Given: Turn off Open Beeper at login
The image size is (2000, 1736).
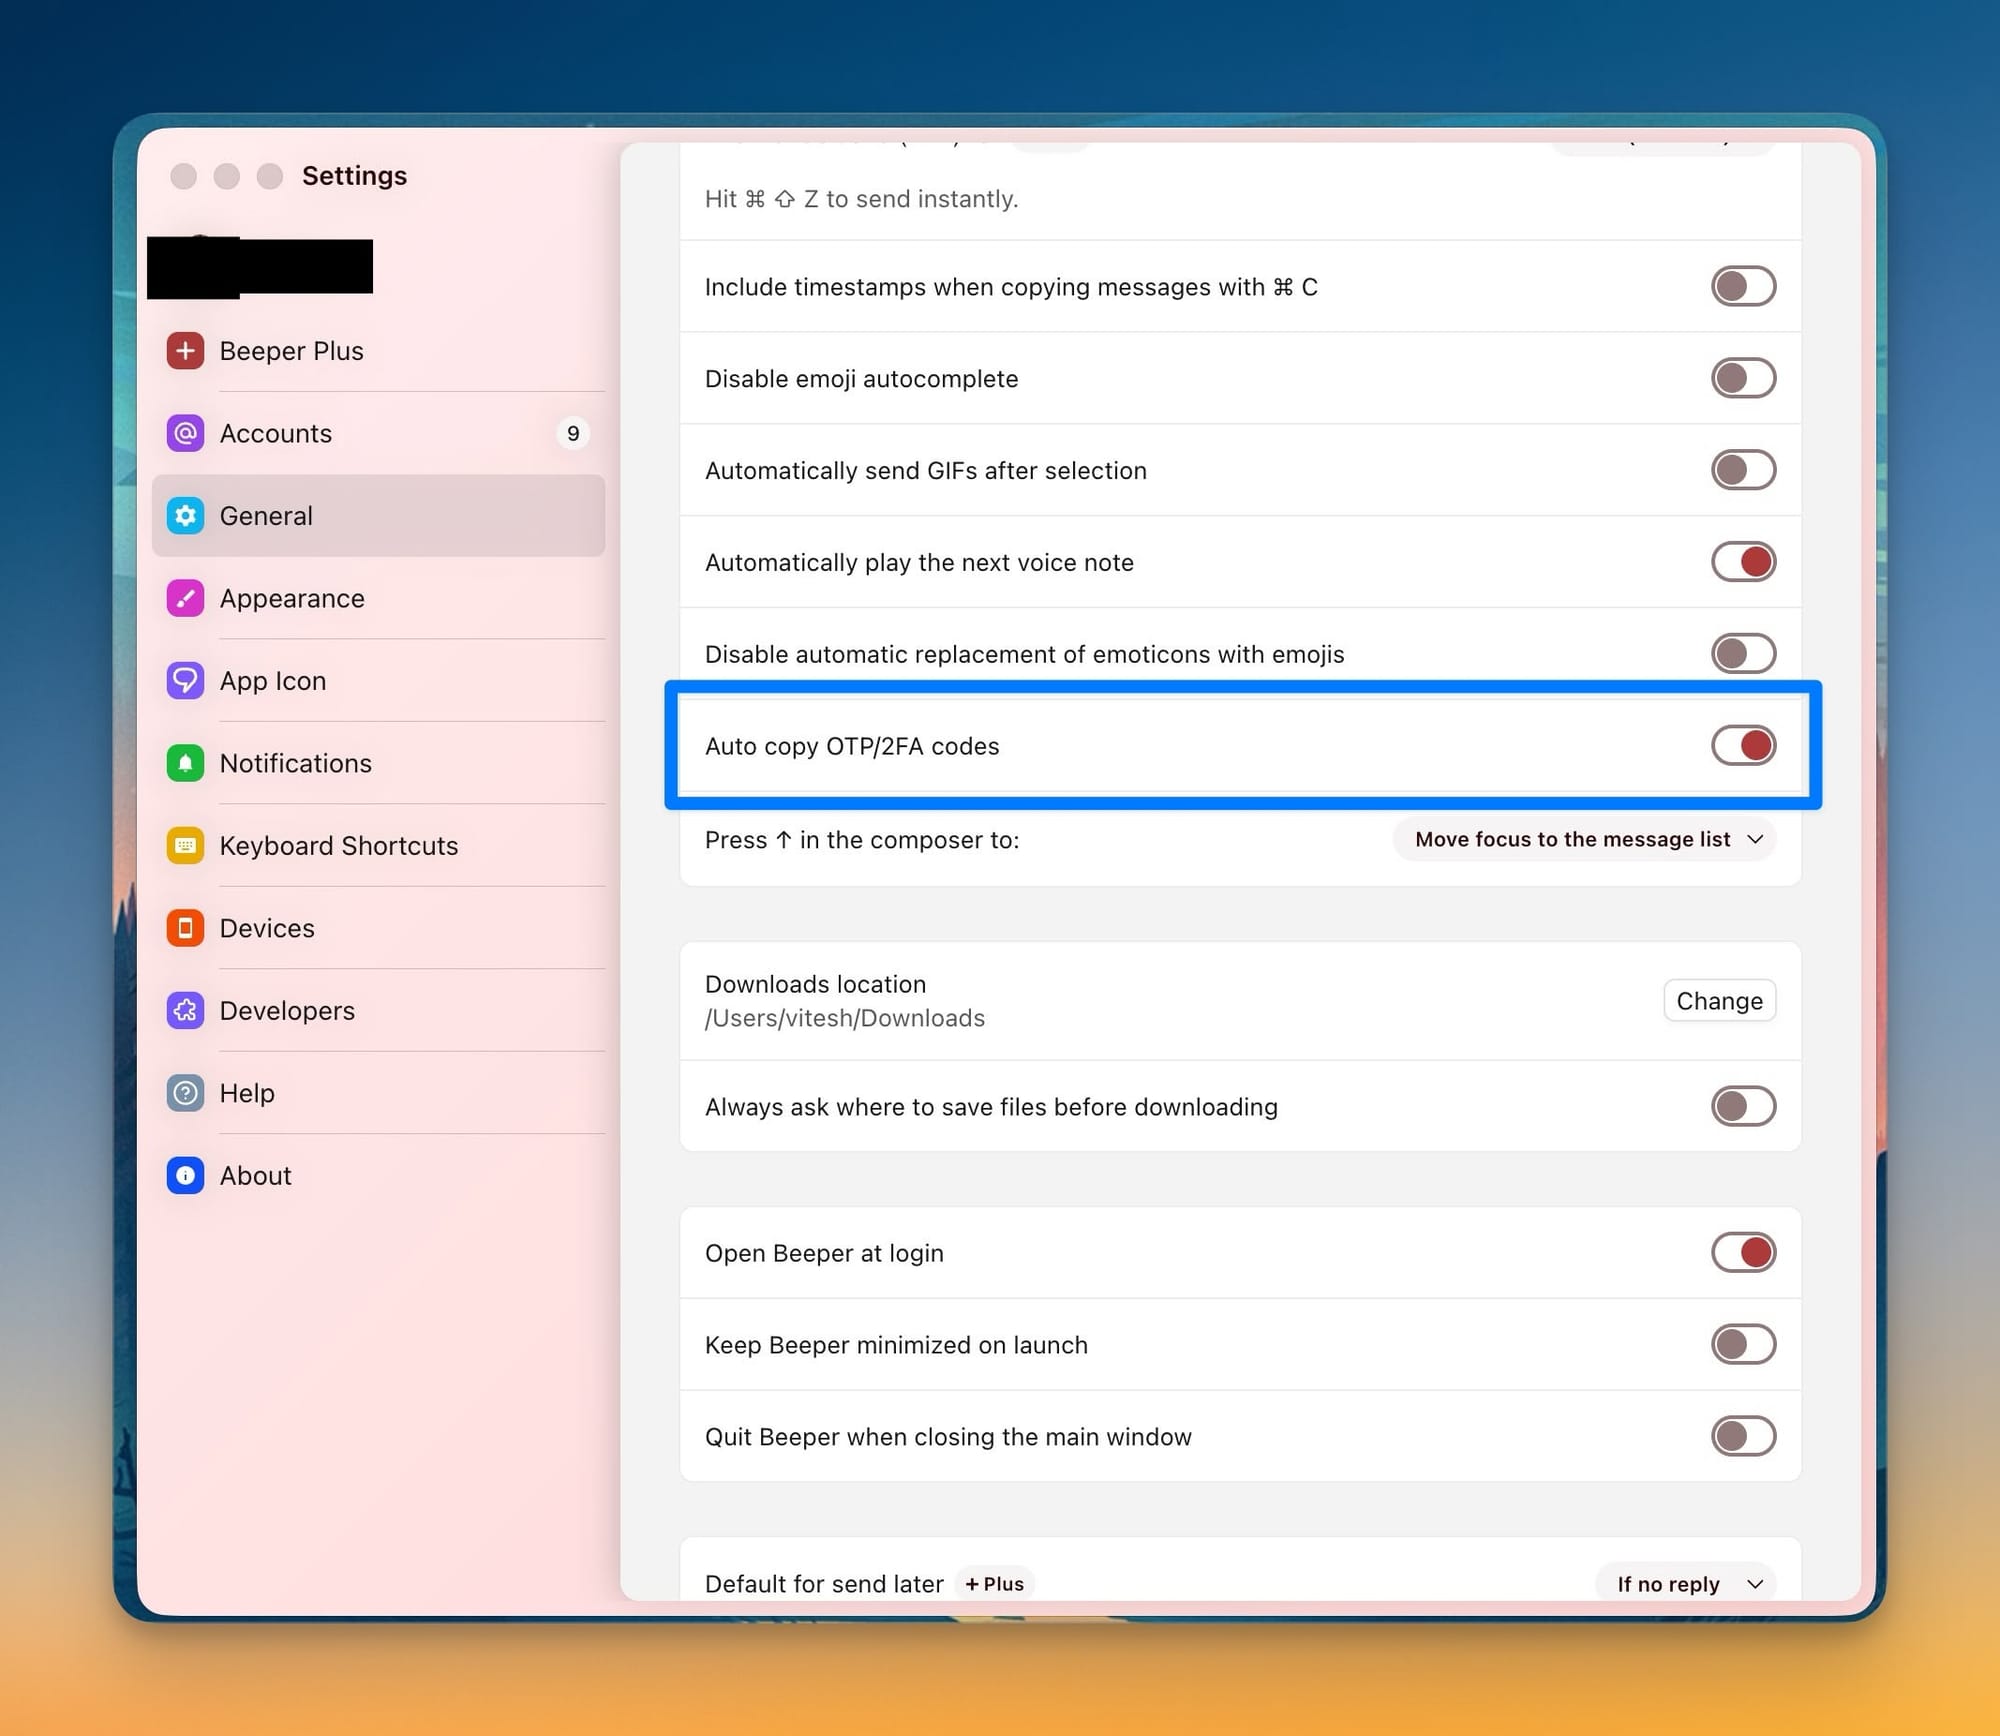Looking at the screenshot, I should point(1742,1253).
